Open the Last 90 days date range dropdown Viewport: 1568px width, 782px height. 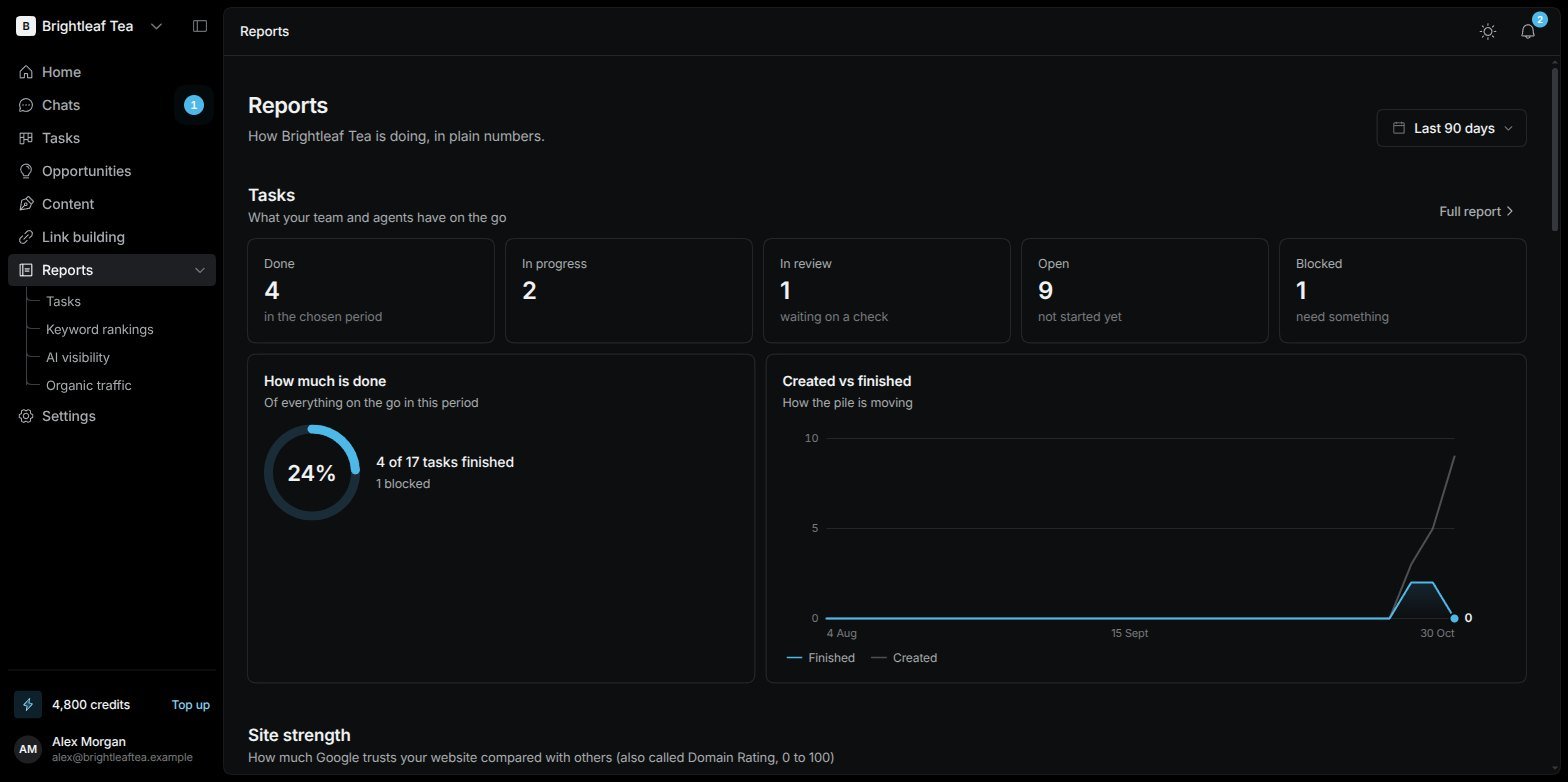[x=1451, y=128]
